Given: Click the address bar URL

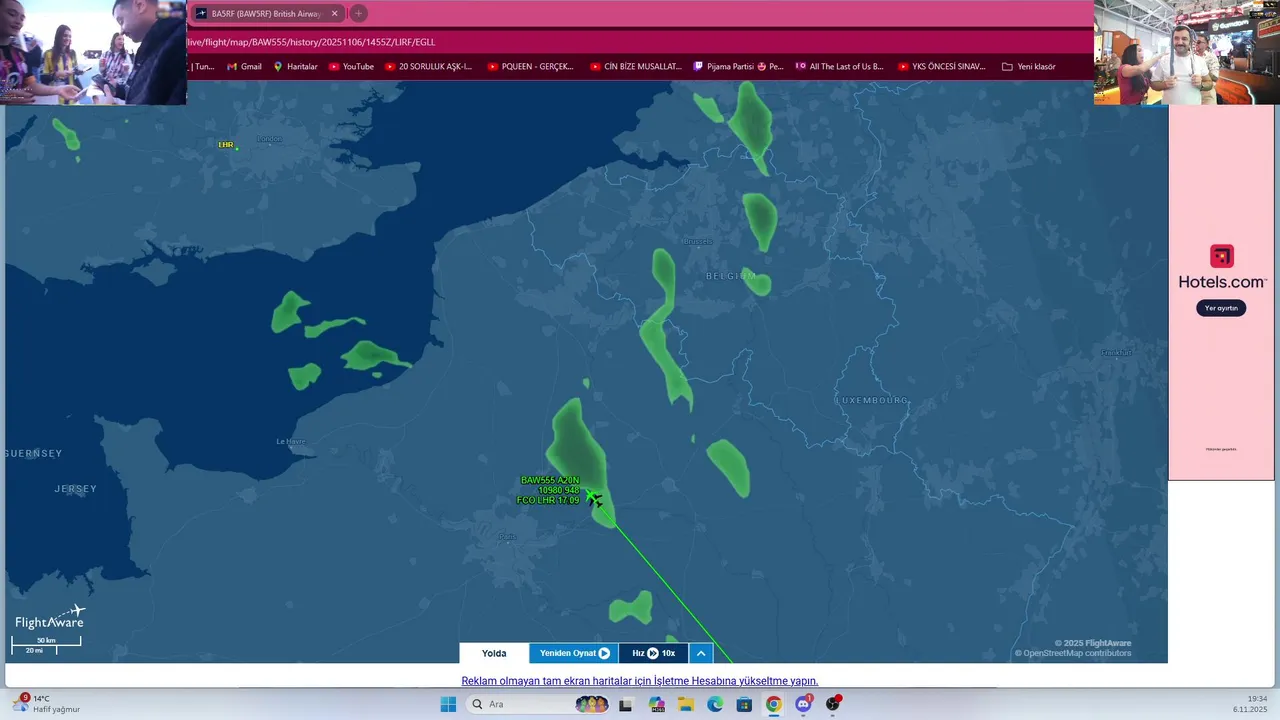Looking at the screenshot, I should coord(311,42).
